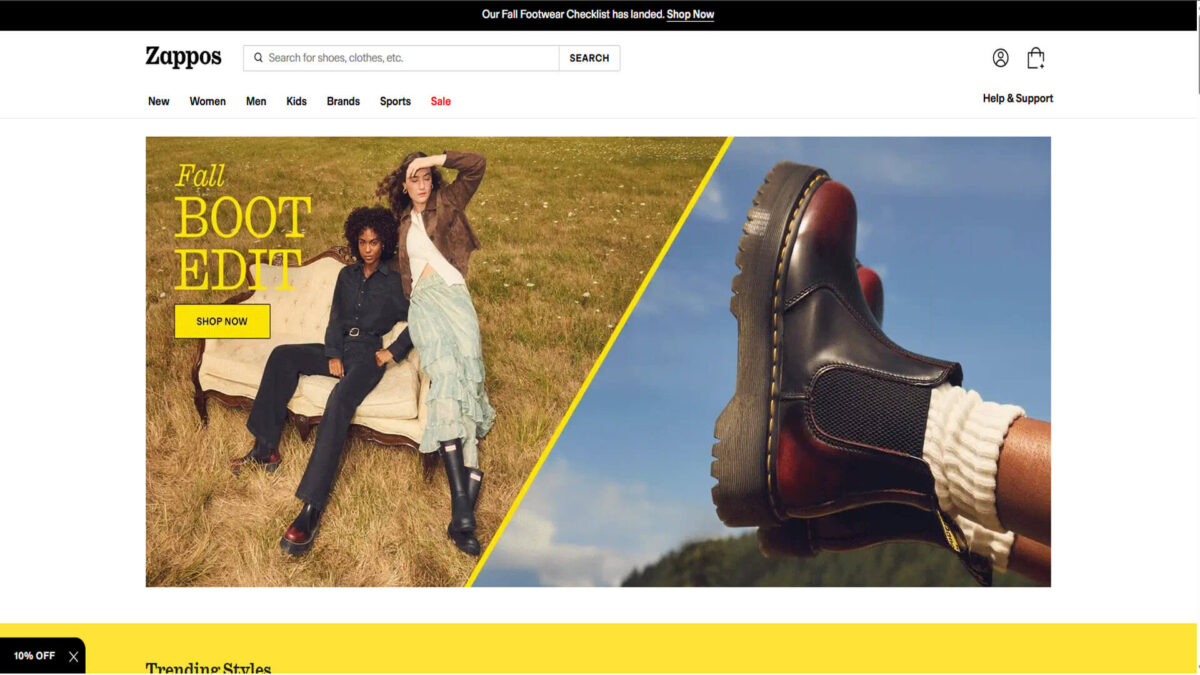Viewport: 1200px width, 675px height.
Task: Open the Women navigation menu
Action: click(208, 101)
